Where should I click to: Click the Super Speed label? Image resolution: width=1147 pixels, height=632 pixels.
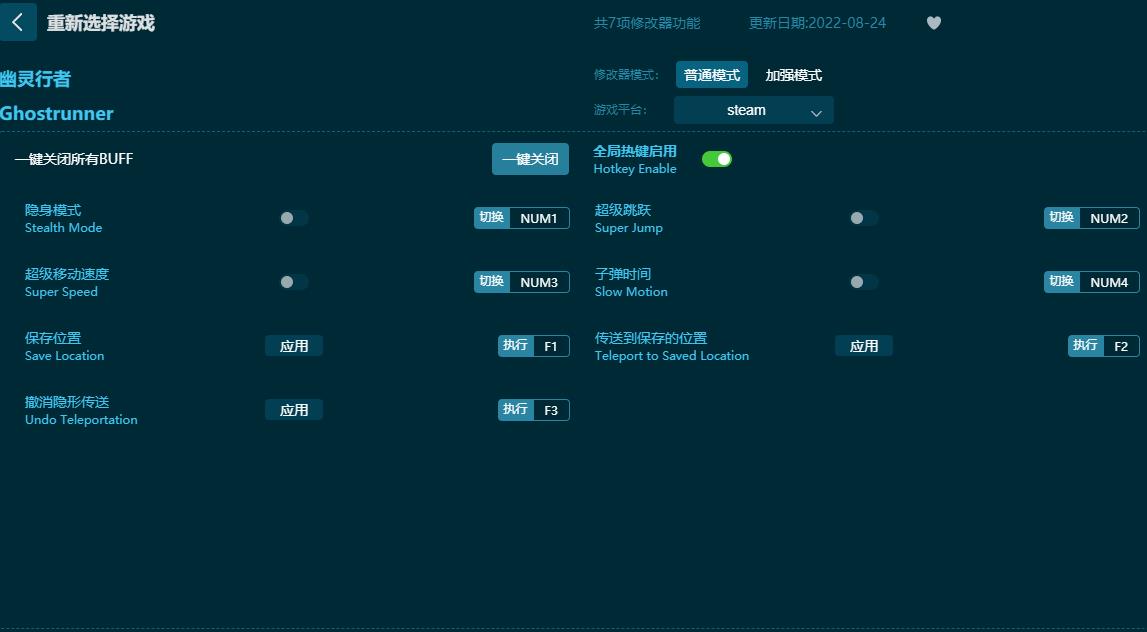click(x=61, y=291)
